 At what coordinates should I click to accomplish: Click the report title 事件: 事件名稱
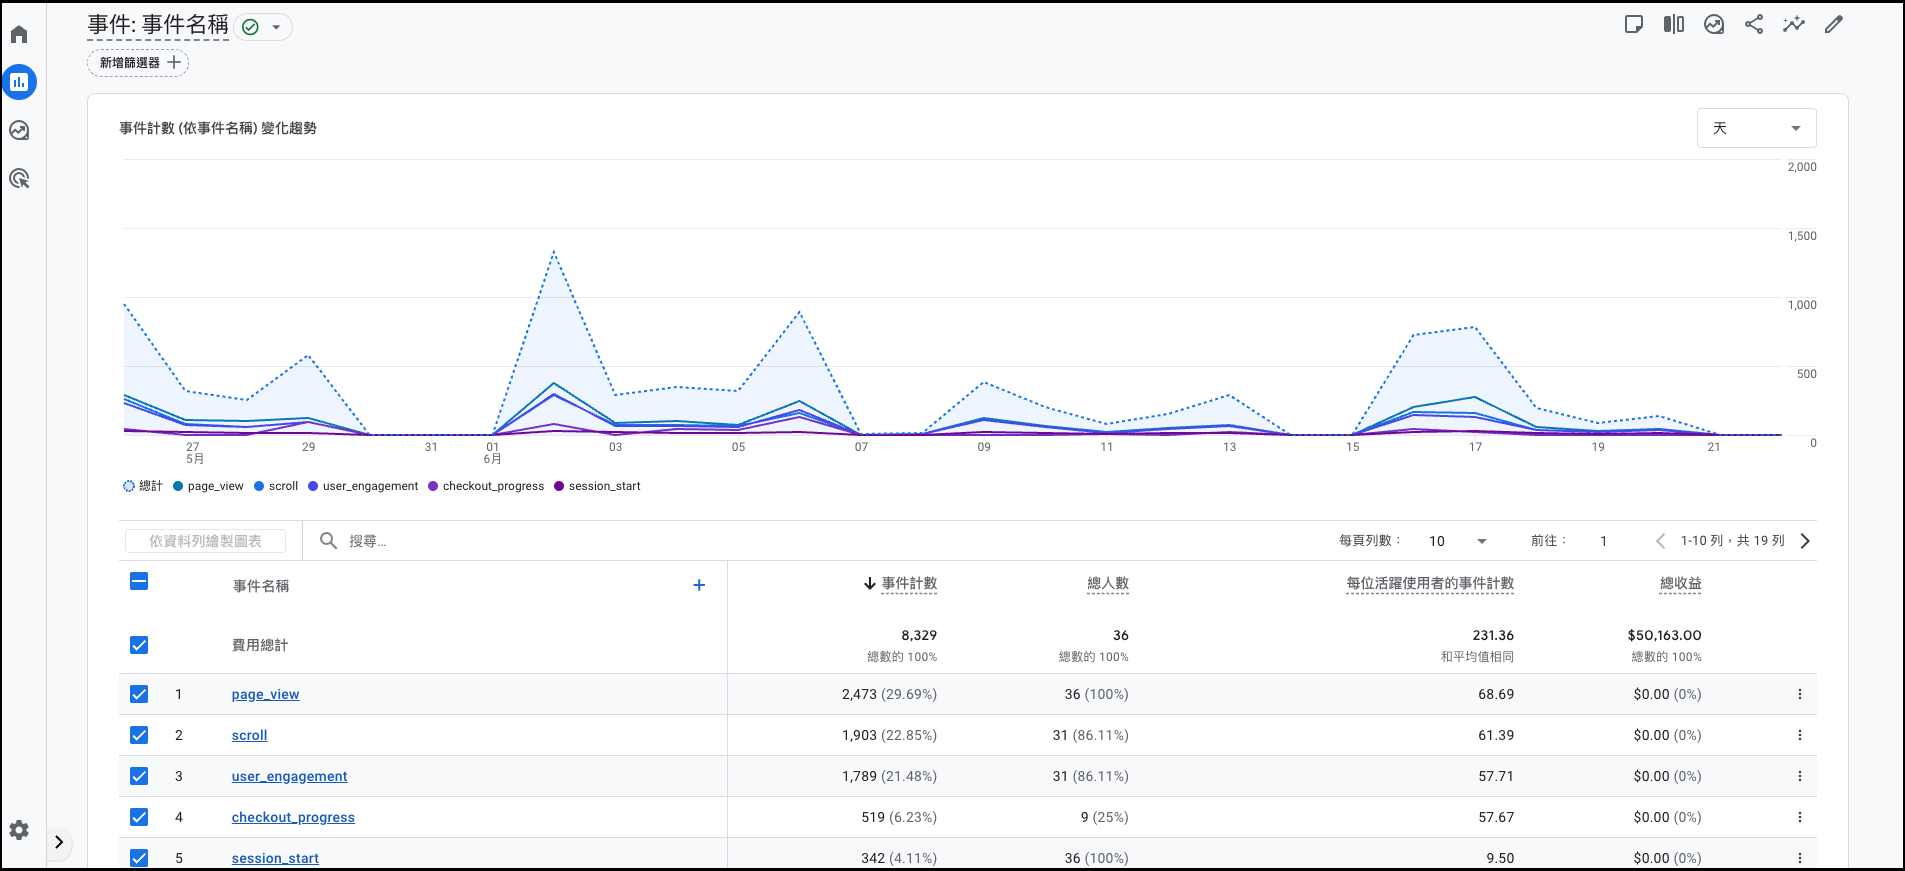point(158,25)
